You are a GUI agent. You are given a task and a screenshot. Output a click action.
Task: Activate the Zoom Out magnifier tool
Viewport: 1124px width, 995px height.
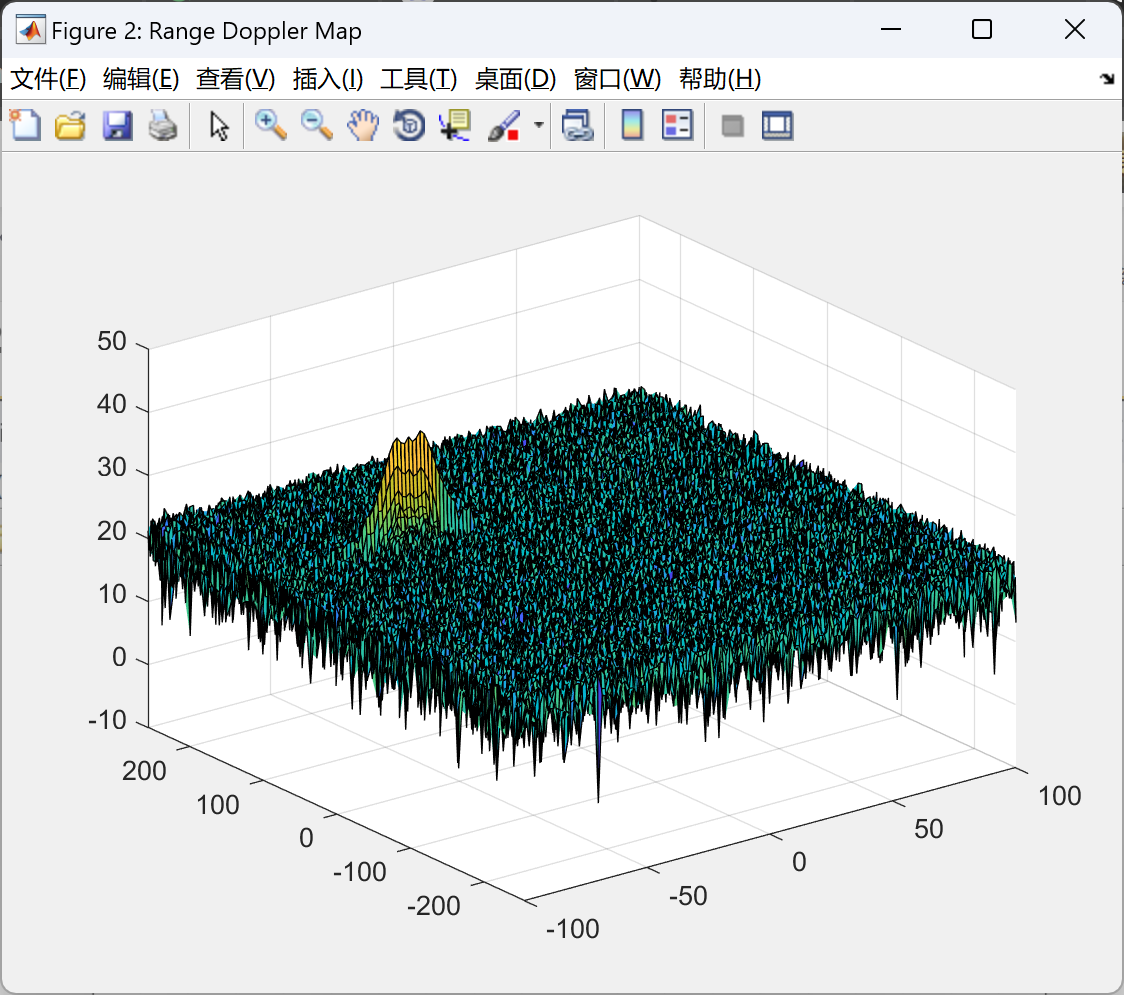click(x=316, y=125)
